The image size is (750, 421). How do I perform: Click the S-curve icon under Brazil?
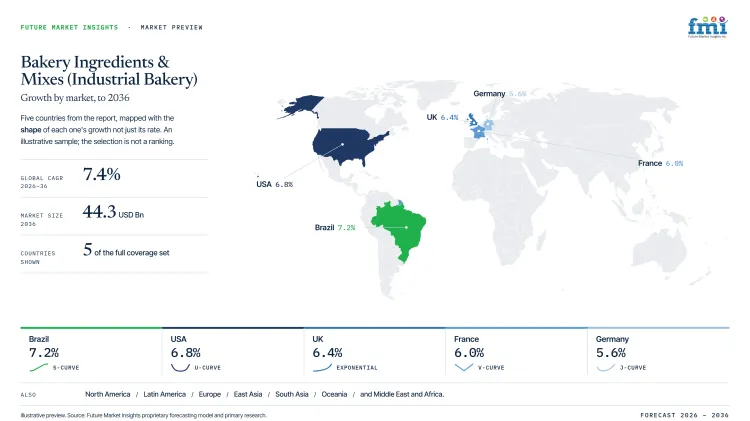coord(38,367)
